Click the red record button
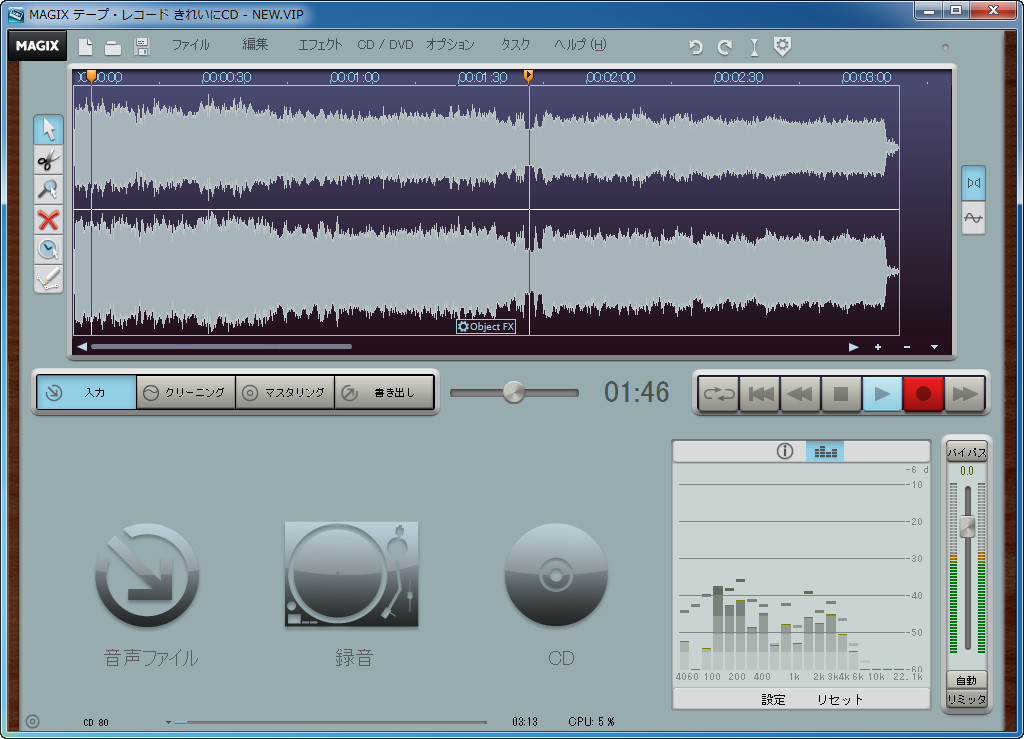 (x=923, y=394)
